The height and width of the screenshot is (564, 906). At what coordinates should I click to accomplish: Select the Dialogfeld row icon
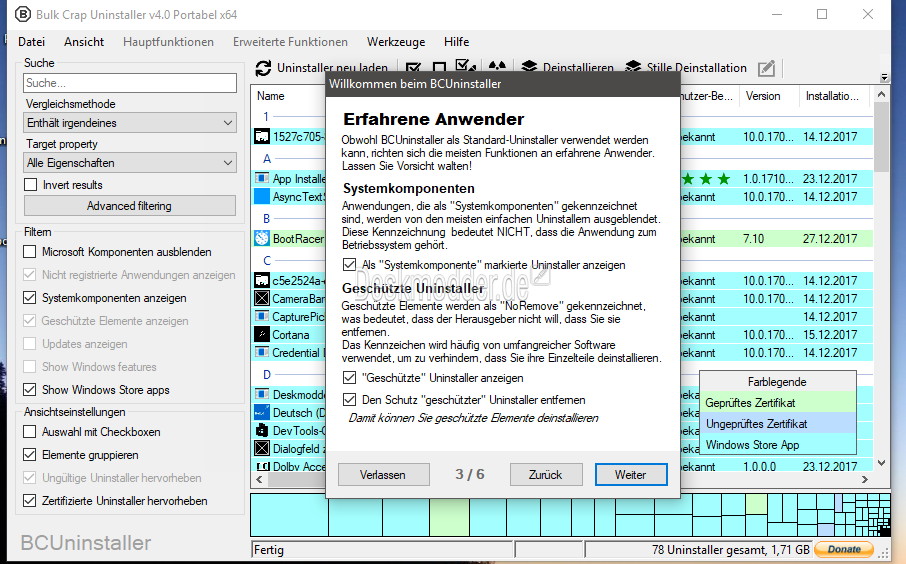click(262, 448)
